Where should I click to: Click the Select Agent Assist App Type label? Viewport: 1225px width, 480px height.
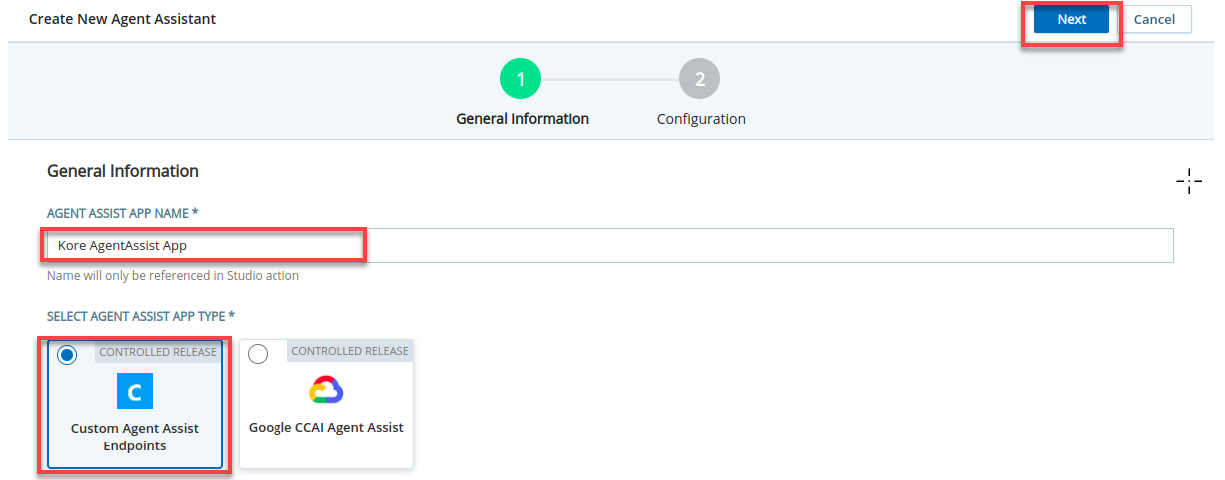[x=141, y=316]
